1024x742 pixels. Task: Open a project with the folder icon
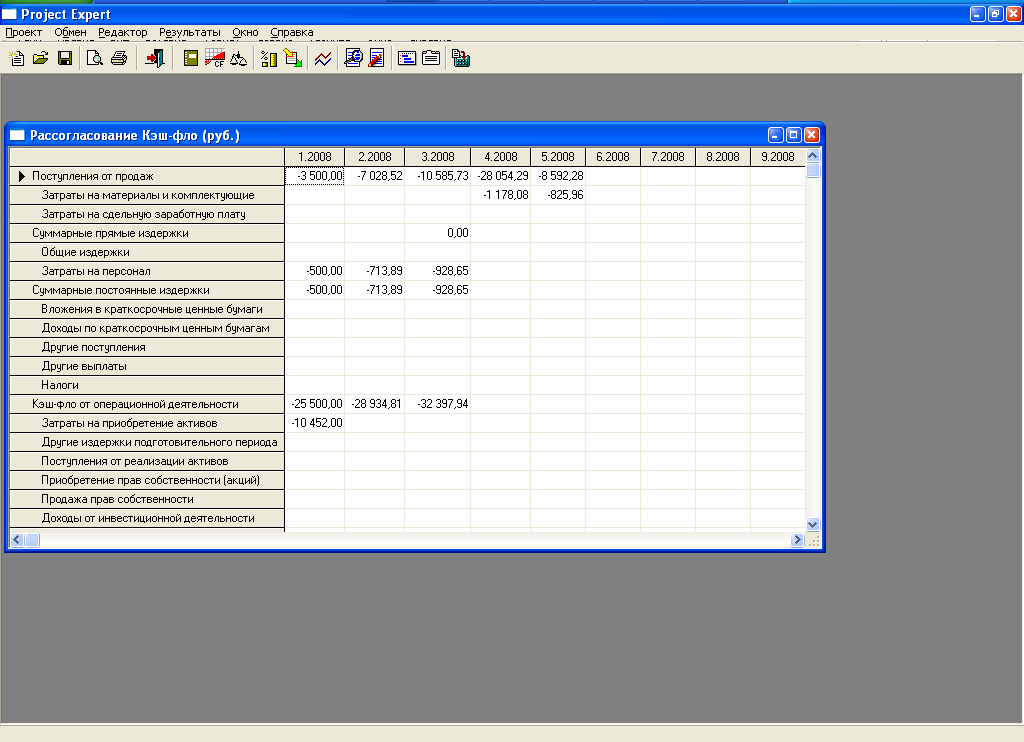click(40, 59)
